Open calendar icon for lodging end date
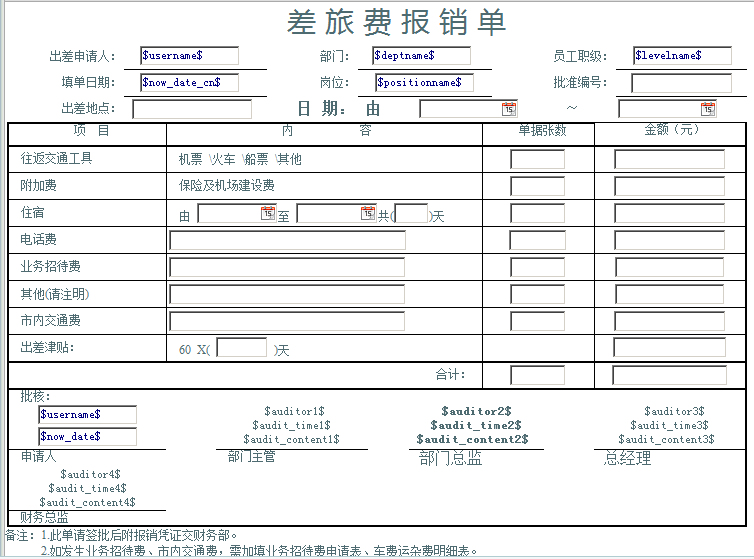 [x=367, y=213]
